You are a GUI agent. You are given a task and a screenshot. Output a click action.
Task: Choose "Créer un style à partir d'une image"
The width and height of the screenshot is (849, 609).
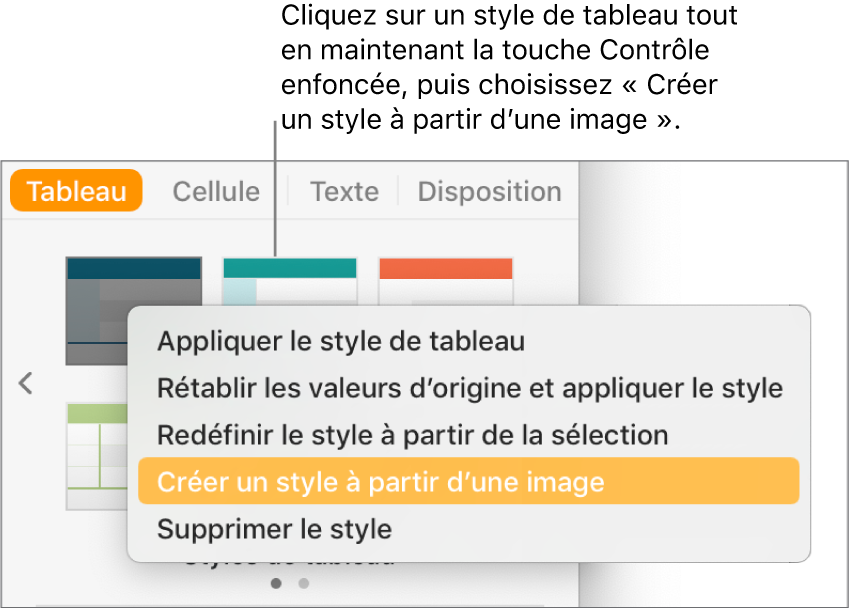381,482
